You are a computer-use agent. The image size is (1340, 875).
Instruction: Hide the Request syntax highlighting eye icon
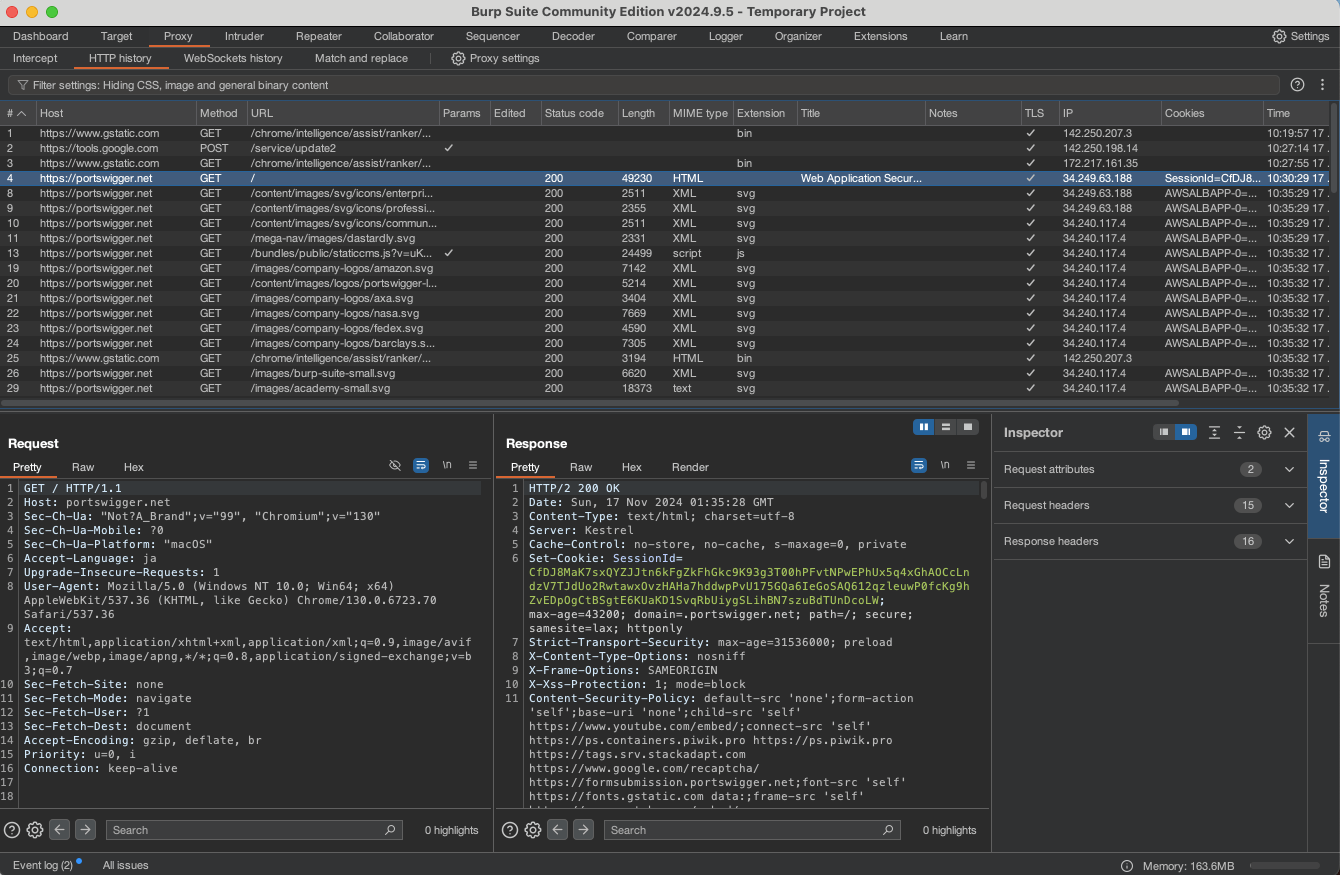point(395,465)
